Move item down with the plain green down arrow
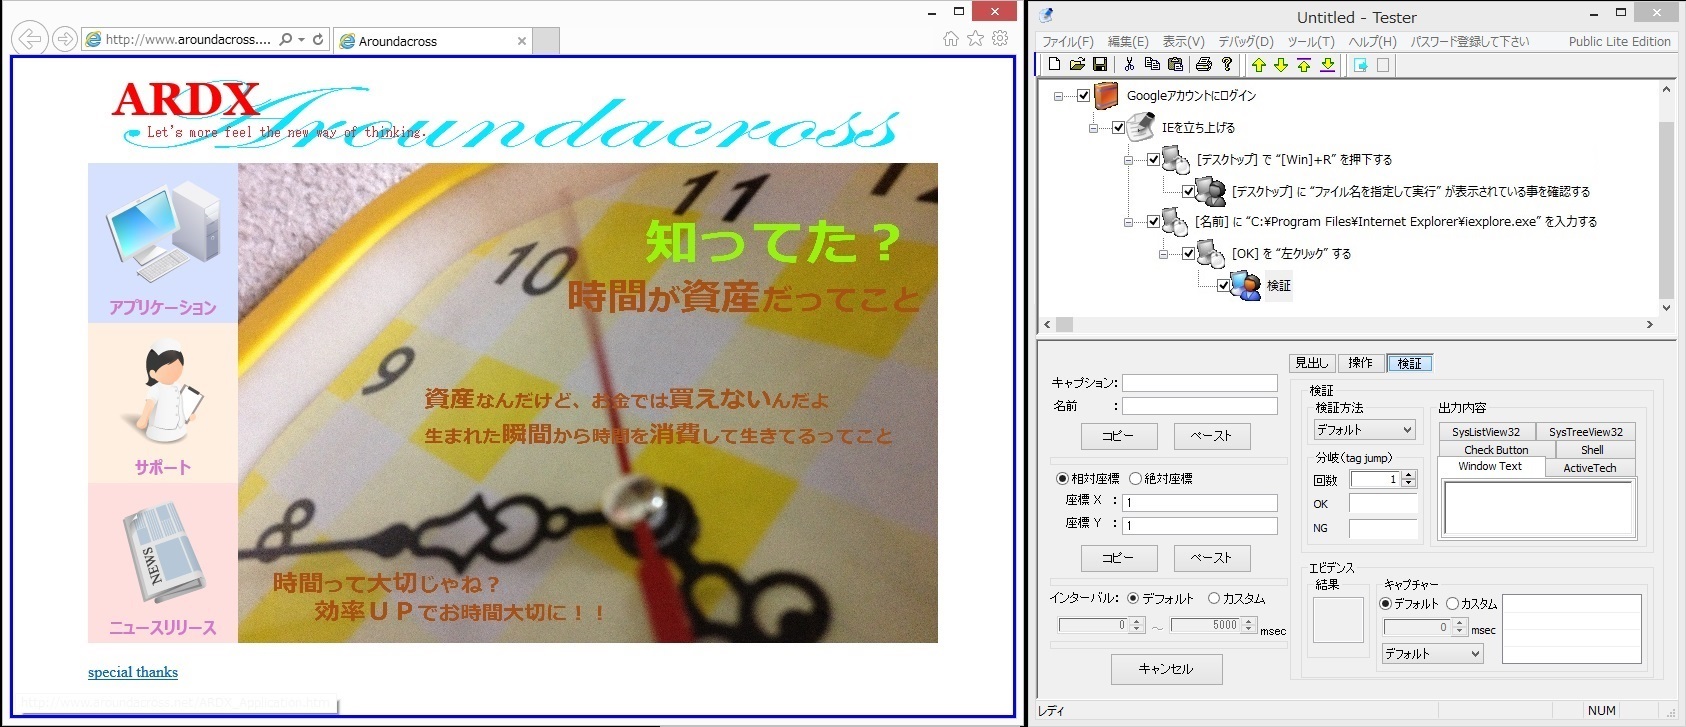 click(x=1281, y=65)
